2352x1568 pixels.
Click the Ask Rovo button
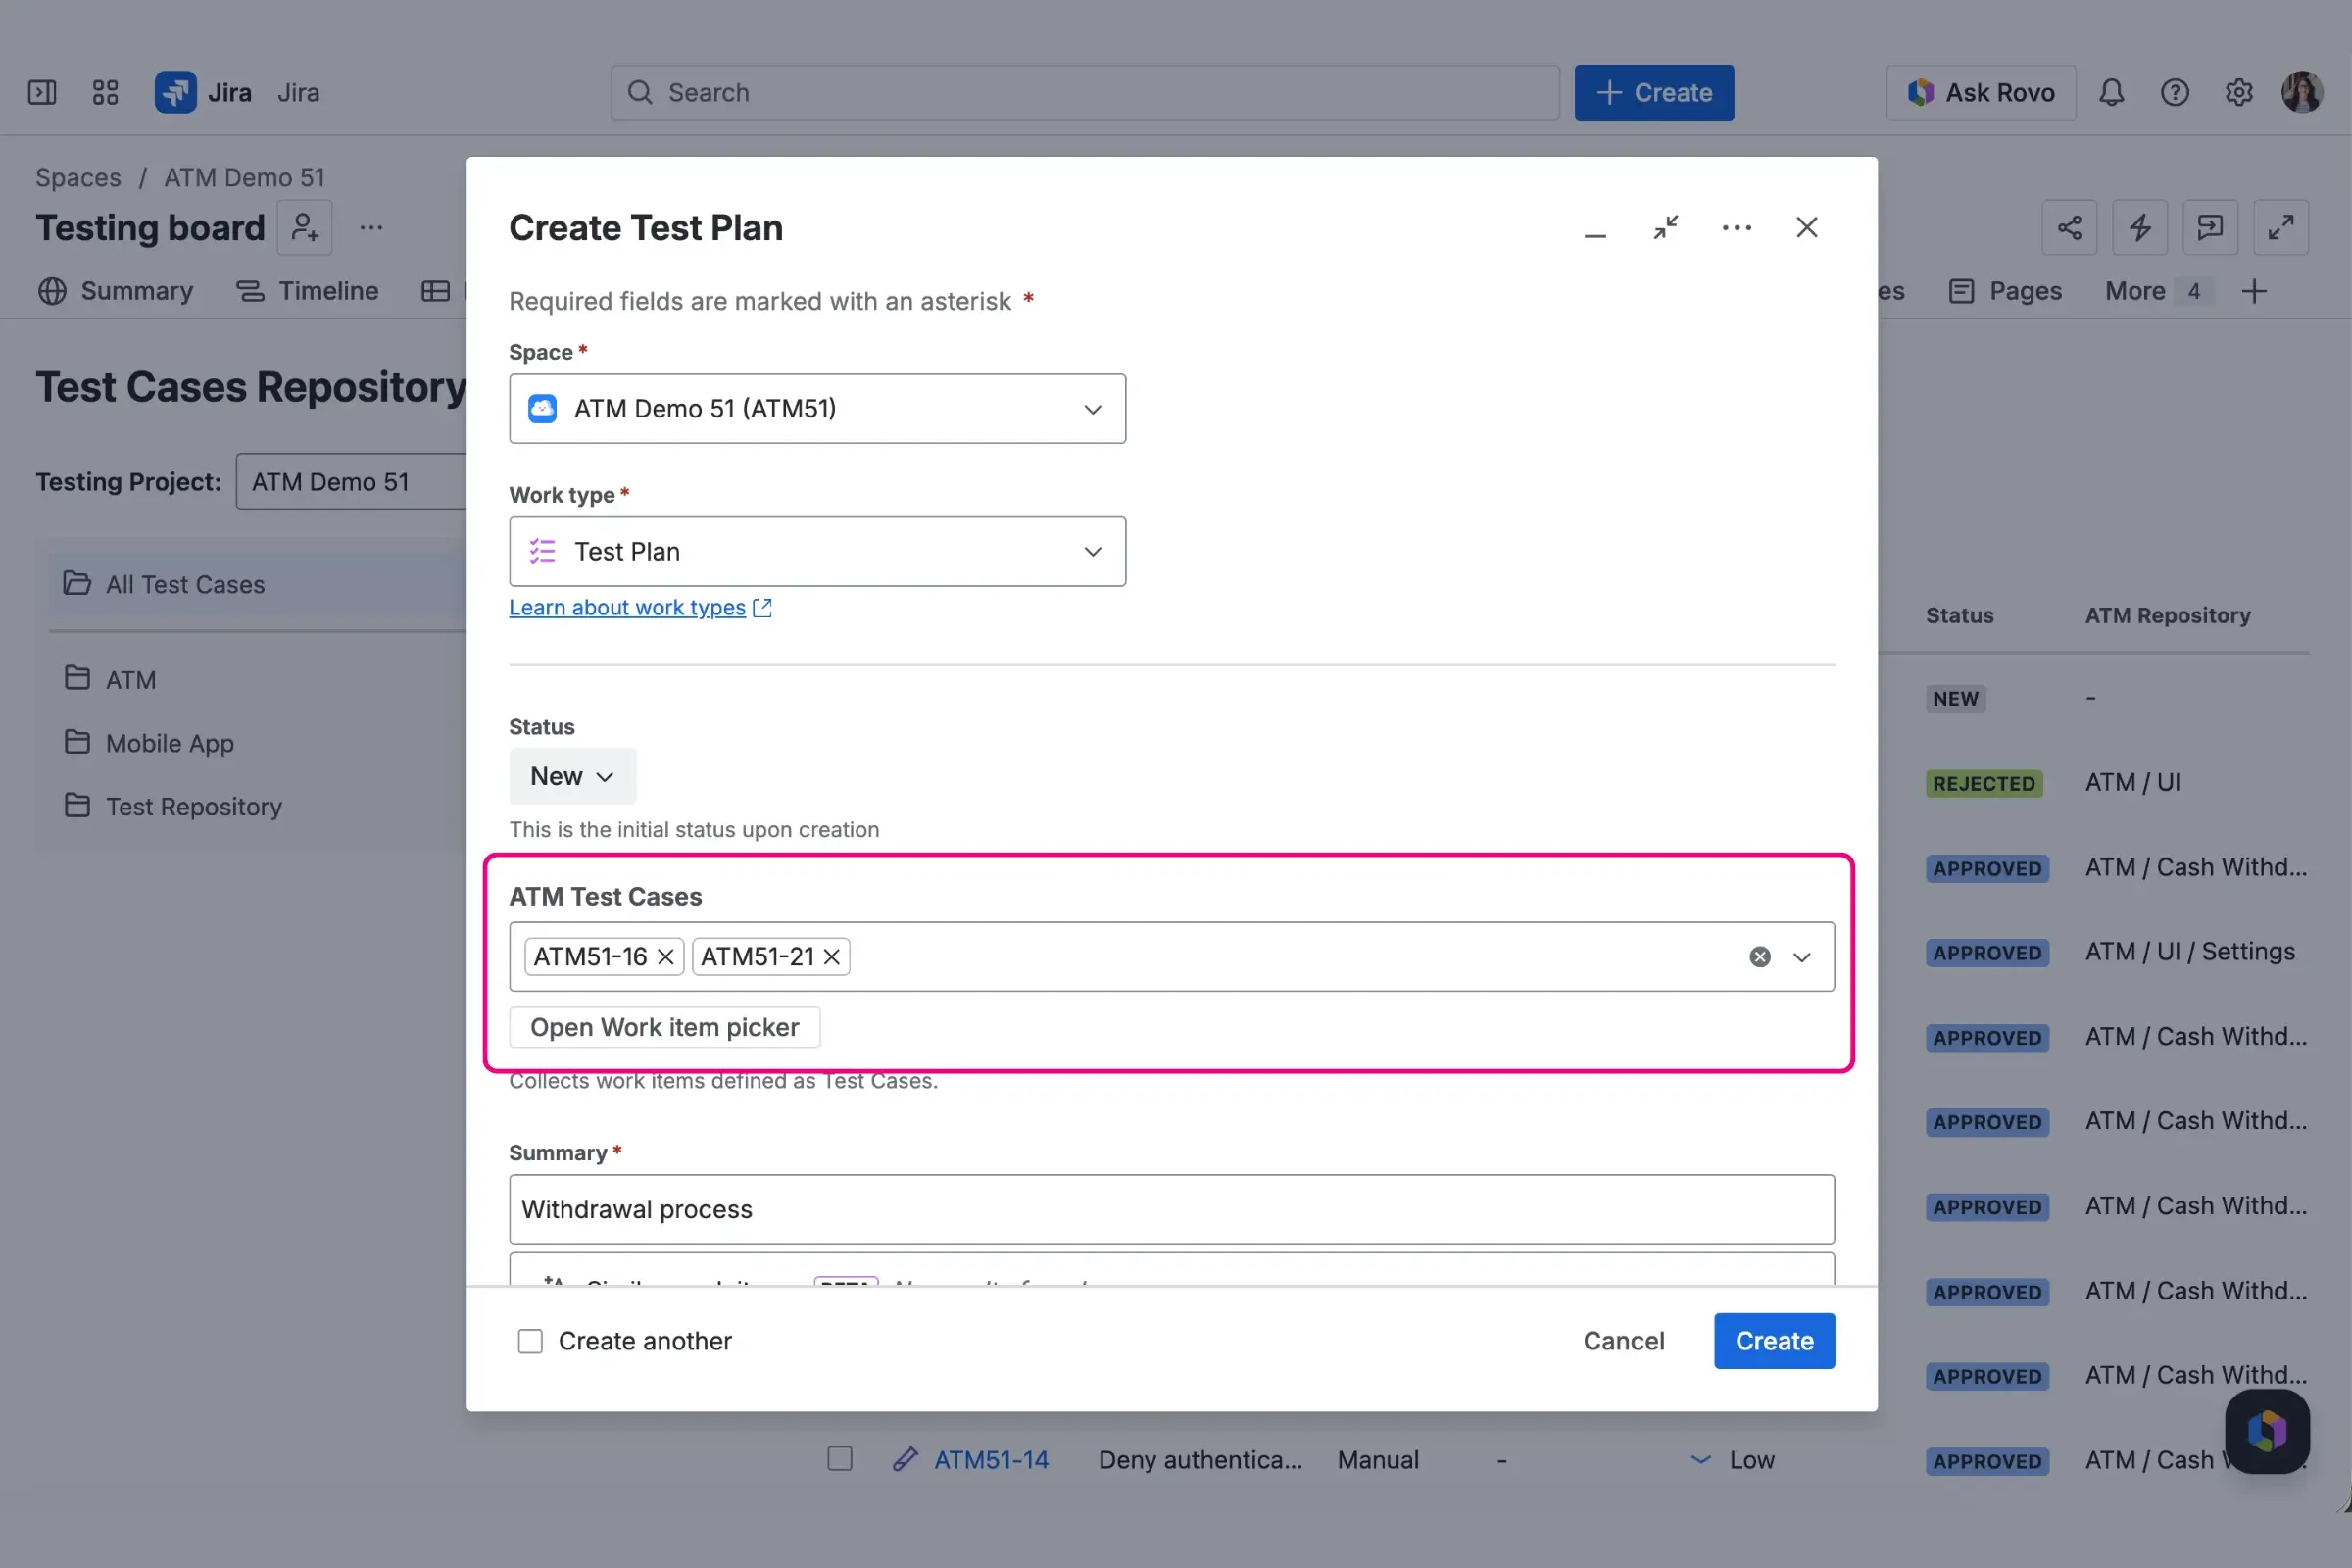pyautogui.click(x=1981, y=92)
